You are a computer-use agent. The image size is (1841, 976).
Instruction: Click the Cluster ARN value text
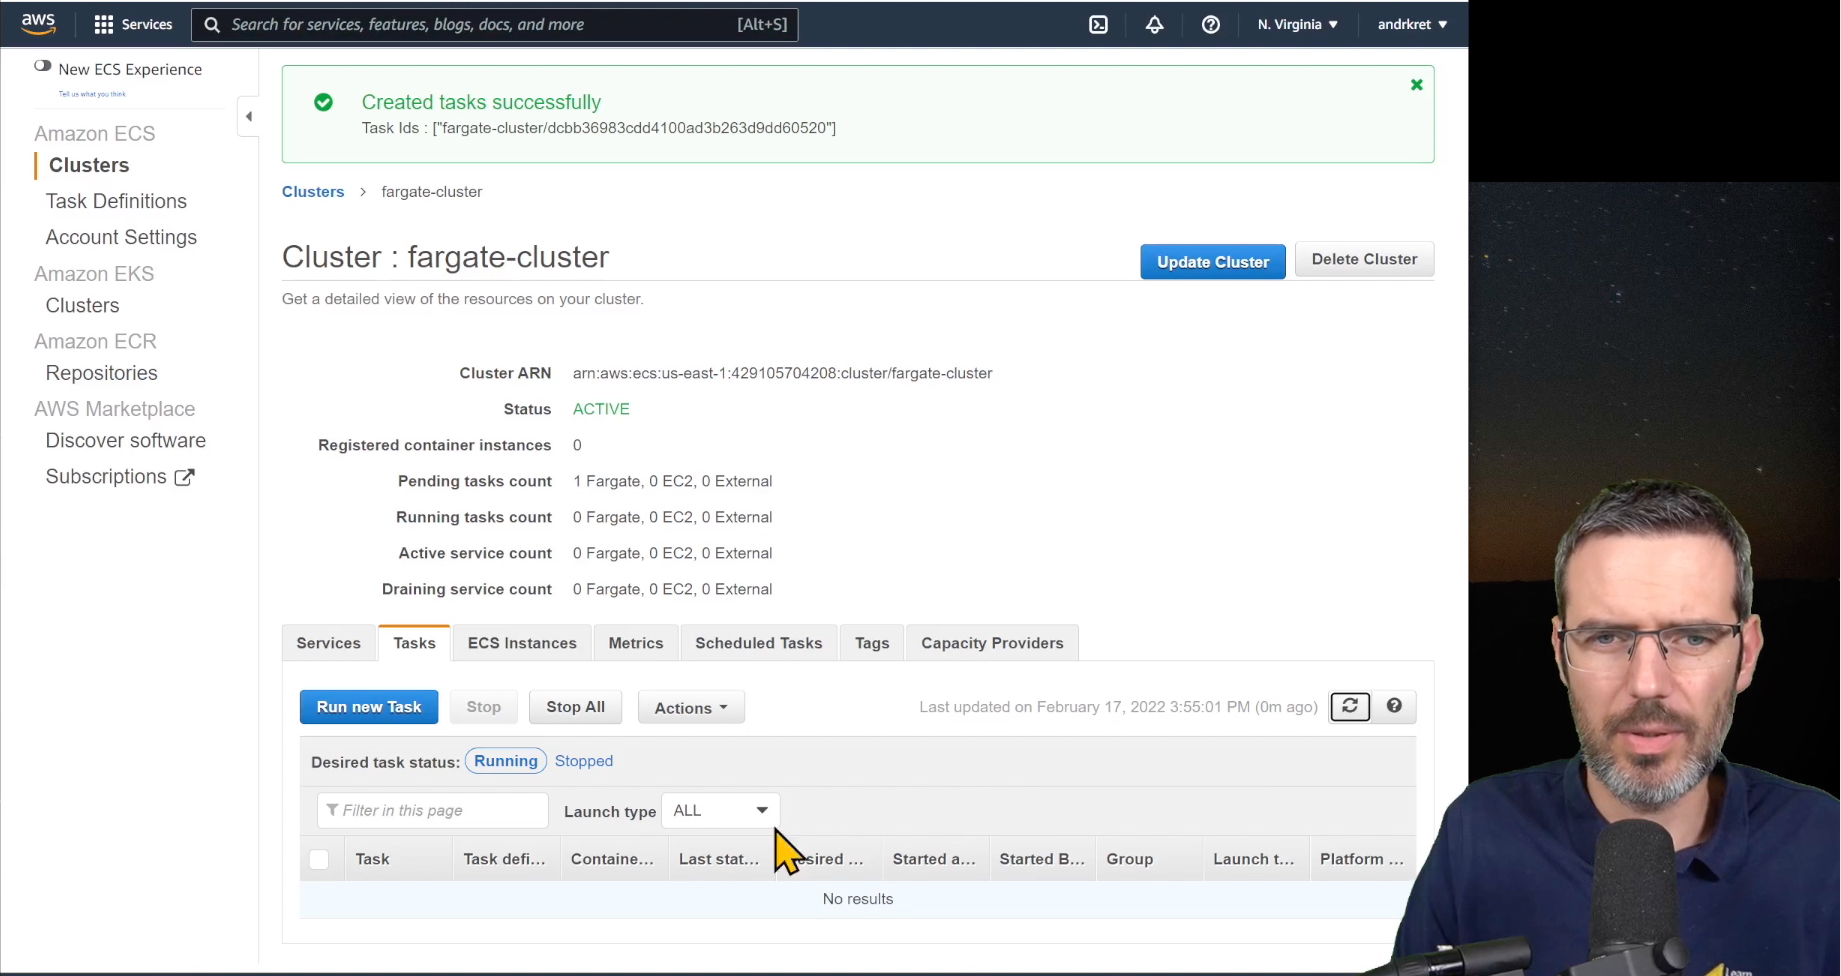[782, 373]
